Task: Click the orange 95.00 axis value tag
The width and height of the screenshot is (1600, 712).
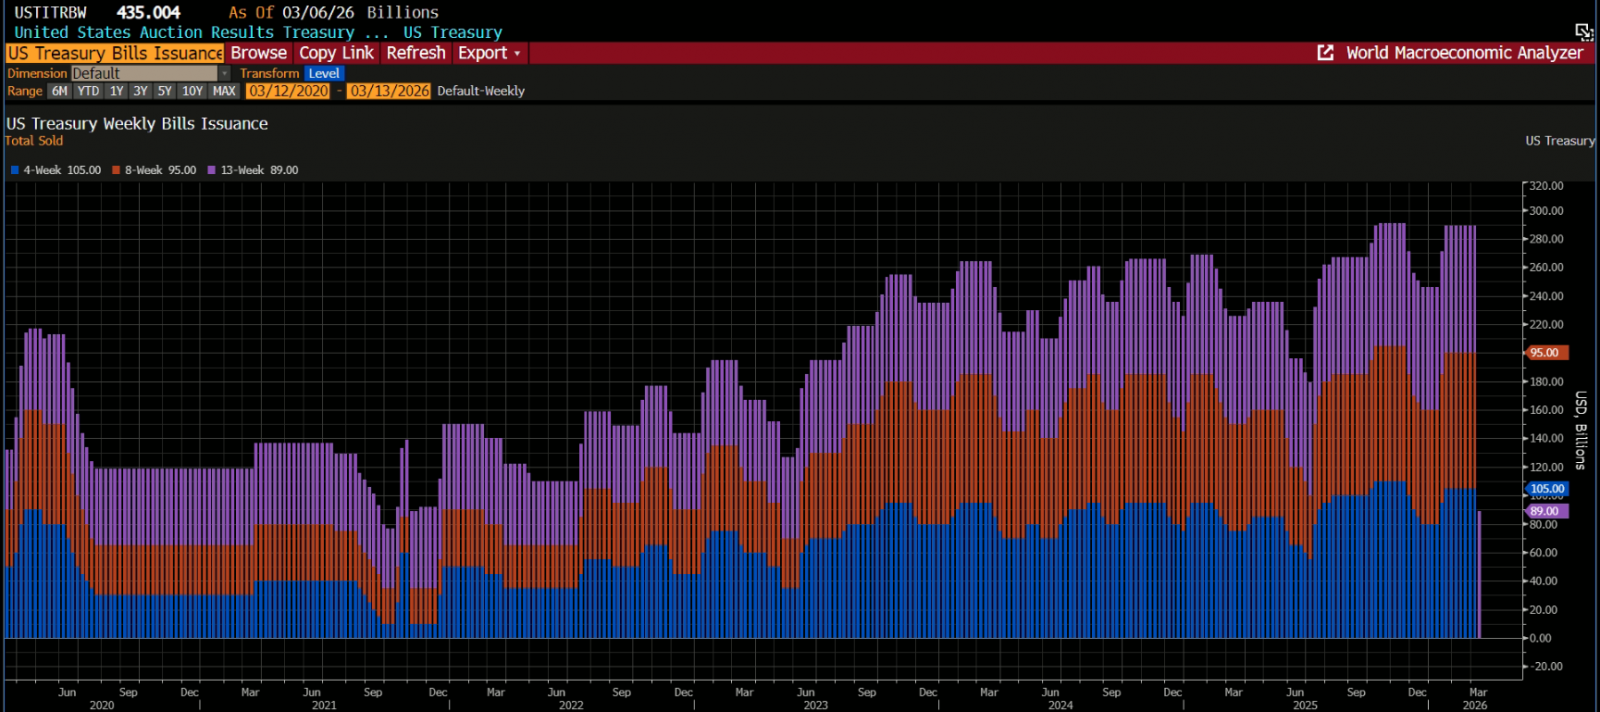Action: coord(1546,353)
